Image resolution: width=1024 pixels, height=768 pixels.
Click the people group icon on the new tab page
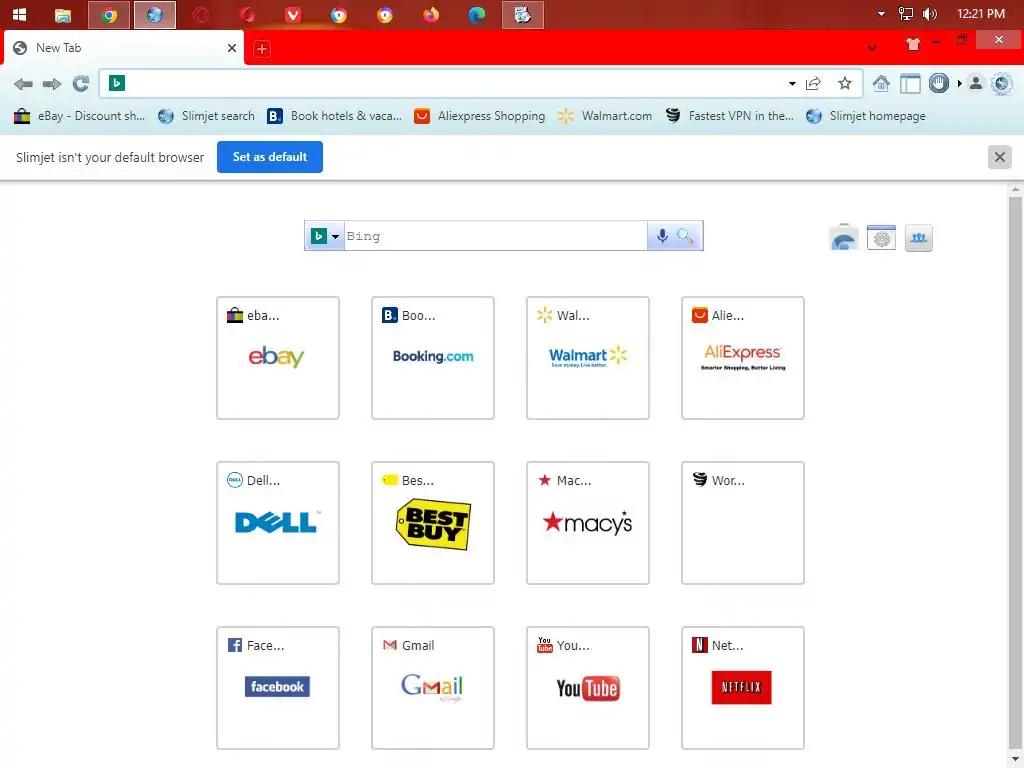point(919,238)
